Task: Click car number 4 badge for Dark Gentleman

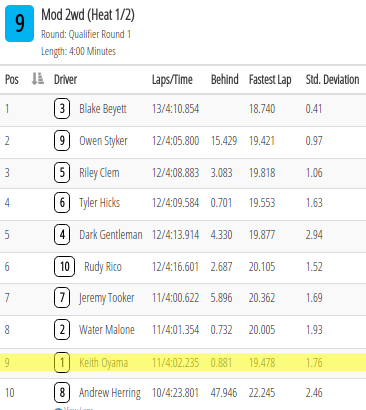Action: [x=62, y=235]
